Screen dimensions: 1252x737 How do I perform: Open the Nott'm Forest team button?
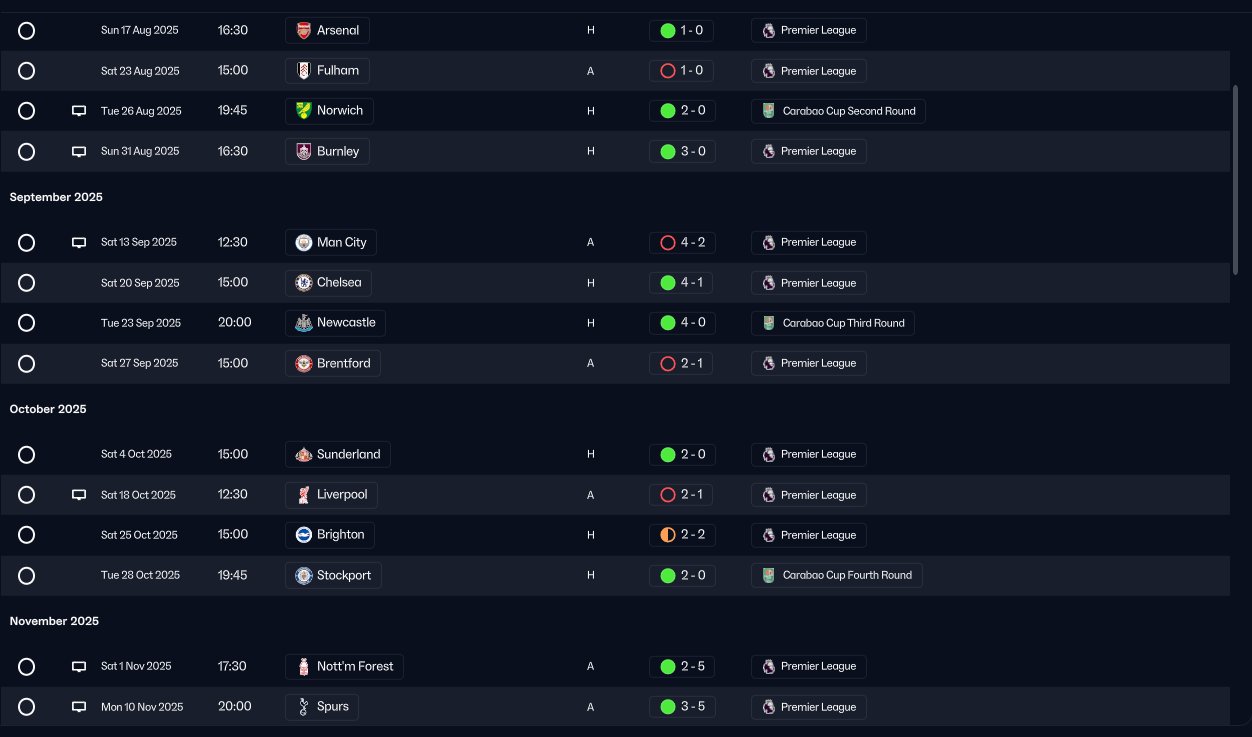coord(344,666)
